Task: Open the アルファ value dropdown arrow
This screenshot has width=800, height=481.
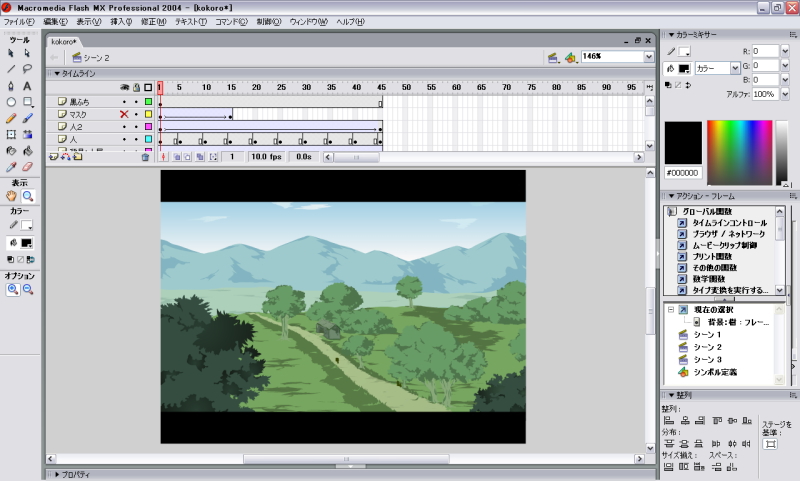Action: coord(785,94)
